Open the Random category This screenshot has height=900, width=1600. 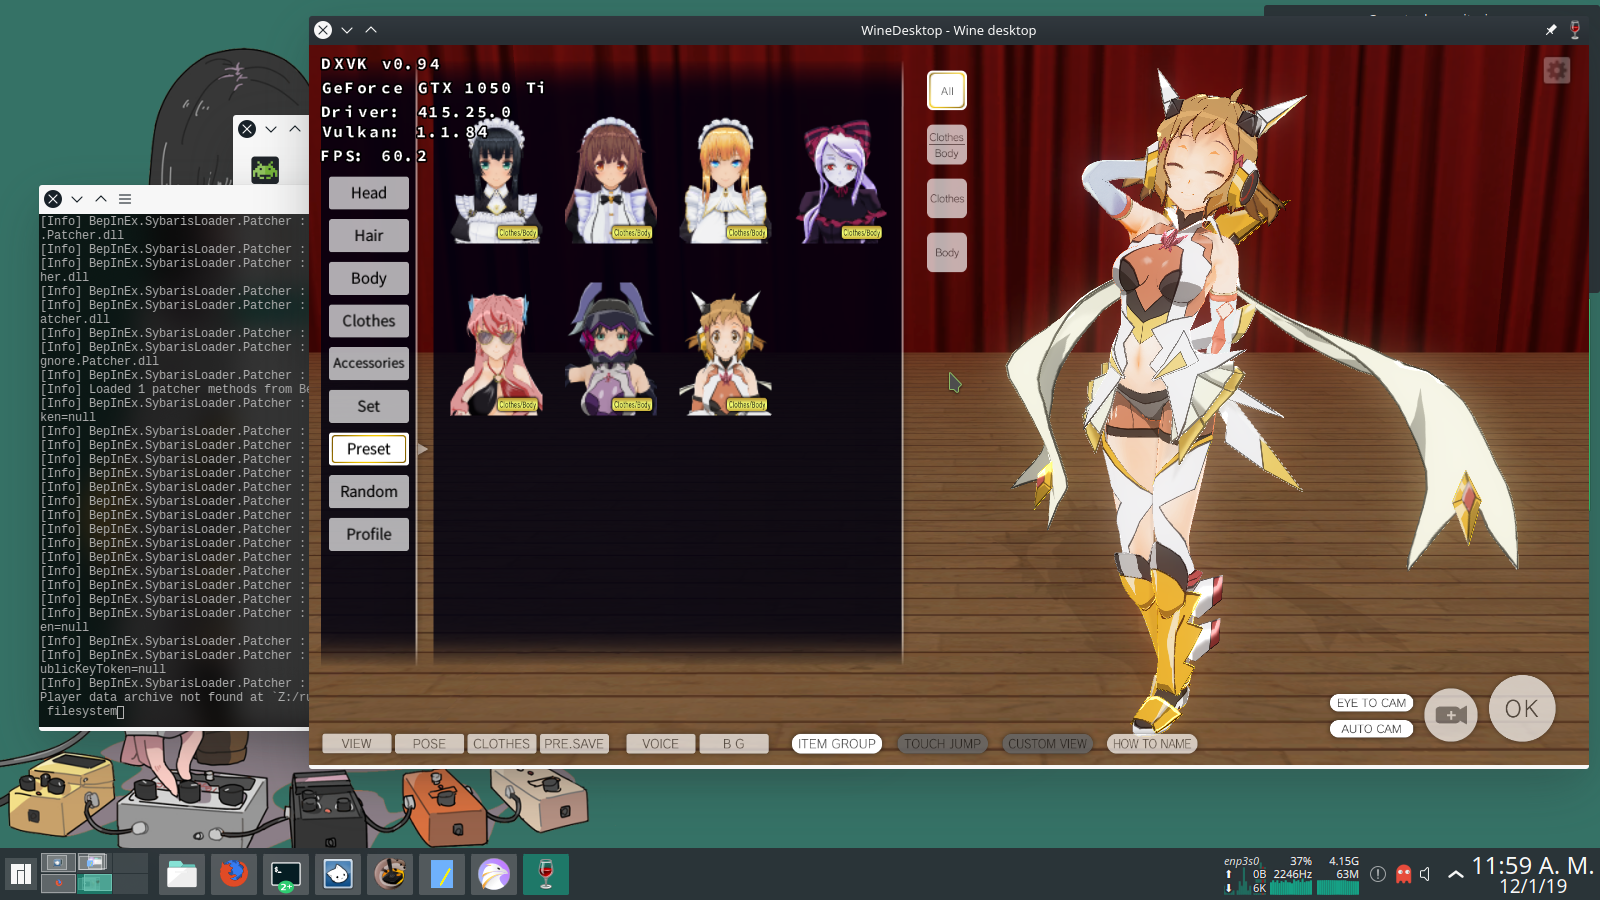pyautogui.click(x=369, y=491)
